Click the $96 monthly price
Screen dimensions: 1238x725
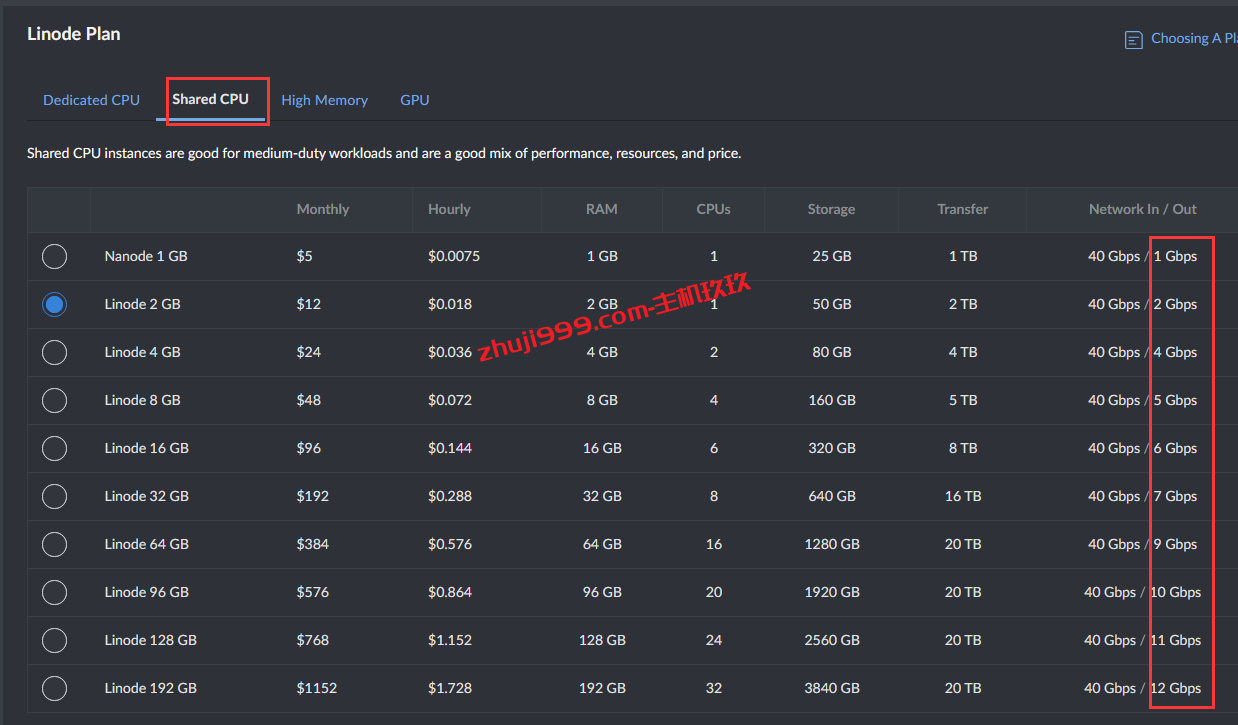[x=309, y=448]
